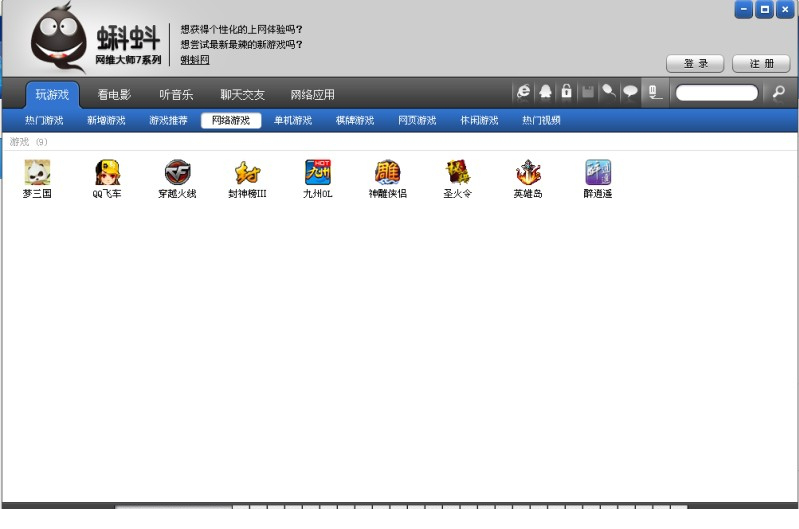Select the 网页游戏 category
The height and width of the screenshot is (529, 799).
(417, 120)
